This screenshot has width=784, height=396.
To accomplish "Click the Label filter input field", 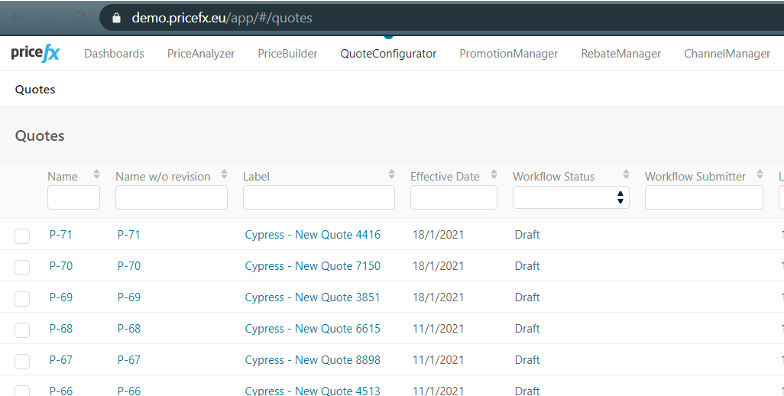I will (x=318, y=198).
